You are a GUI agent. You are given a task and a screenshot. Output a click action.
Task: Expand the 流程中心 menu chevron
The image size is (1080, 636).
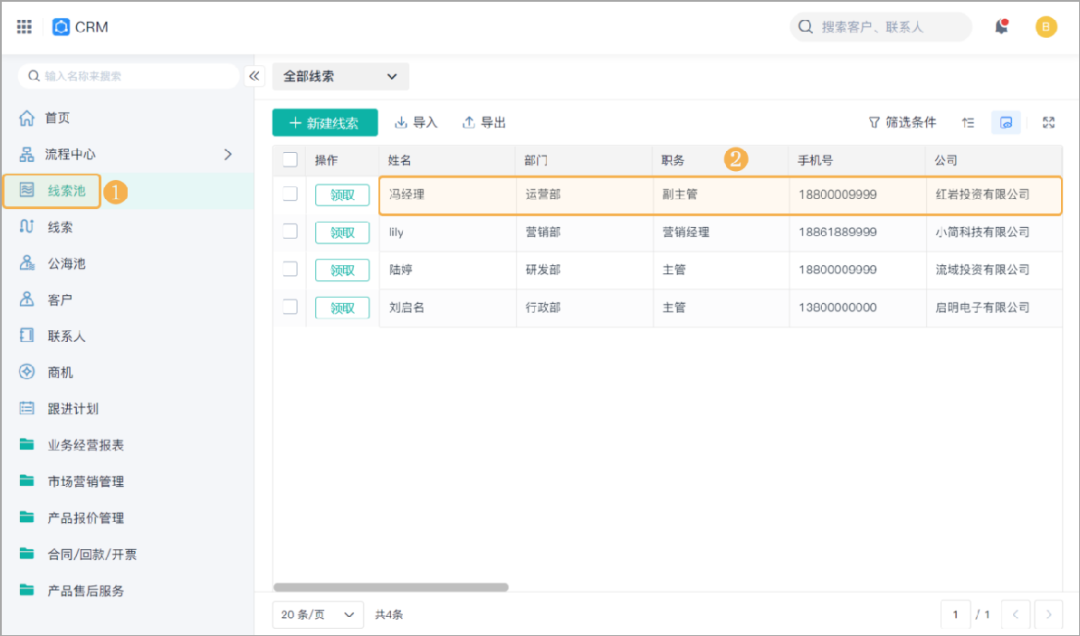228,155
